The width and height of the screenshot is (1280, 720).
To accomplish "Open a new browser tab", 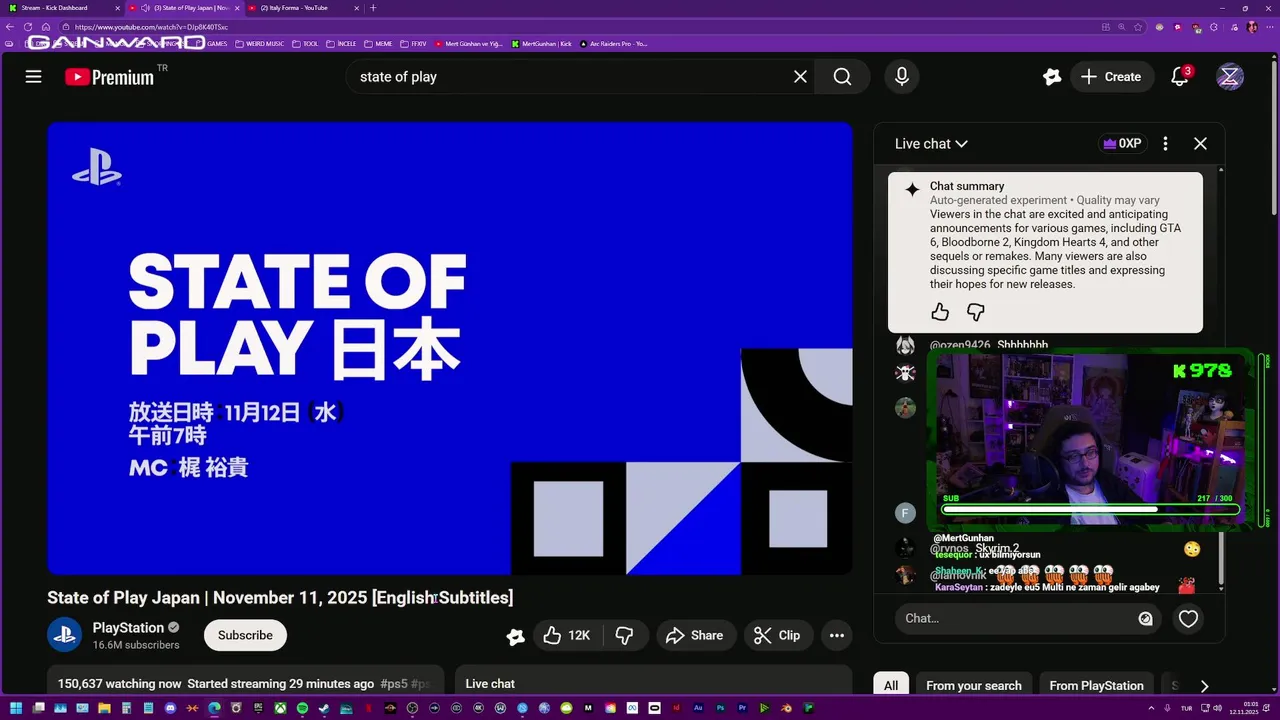I will (373, 8).
